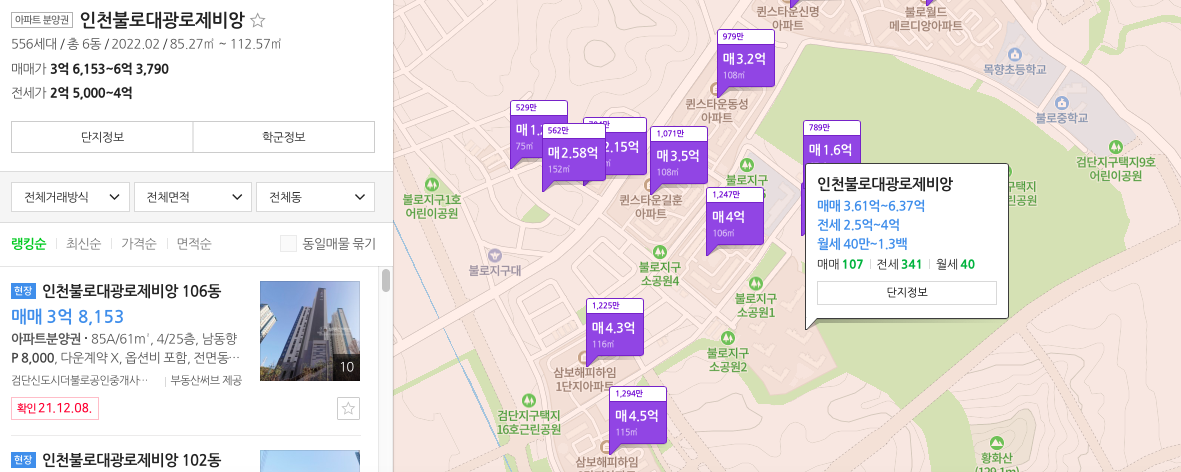Click 단지정보 button in map popup
Image resolution: width=1181 pixels, height=472 pixels.
tap(907, 293)
